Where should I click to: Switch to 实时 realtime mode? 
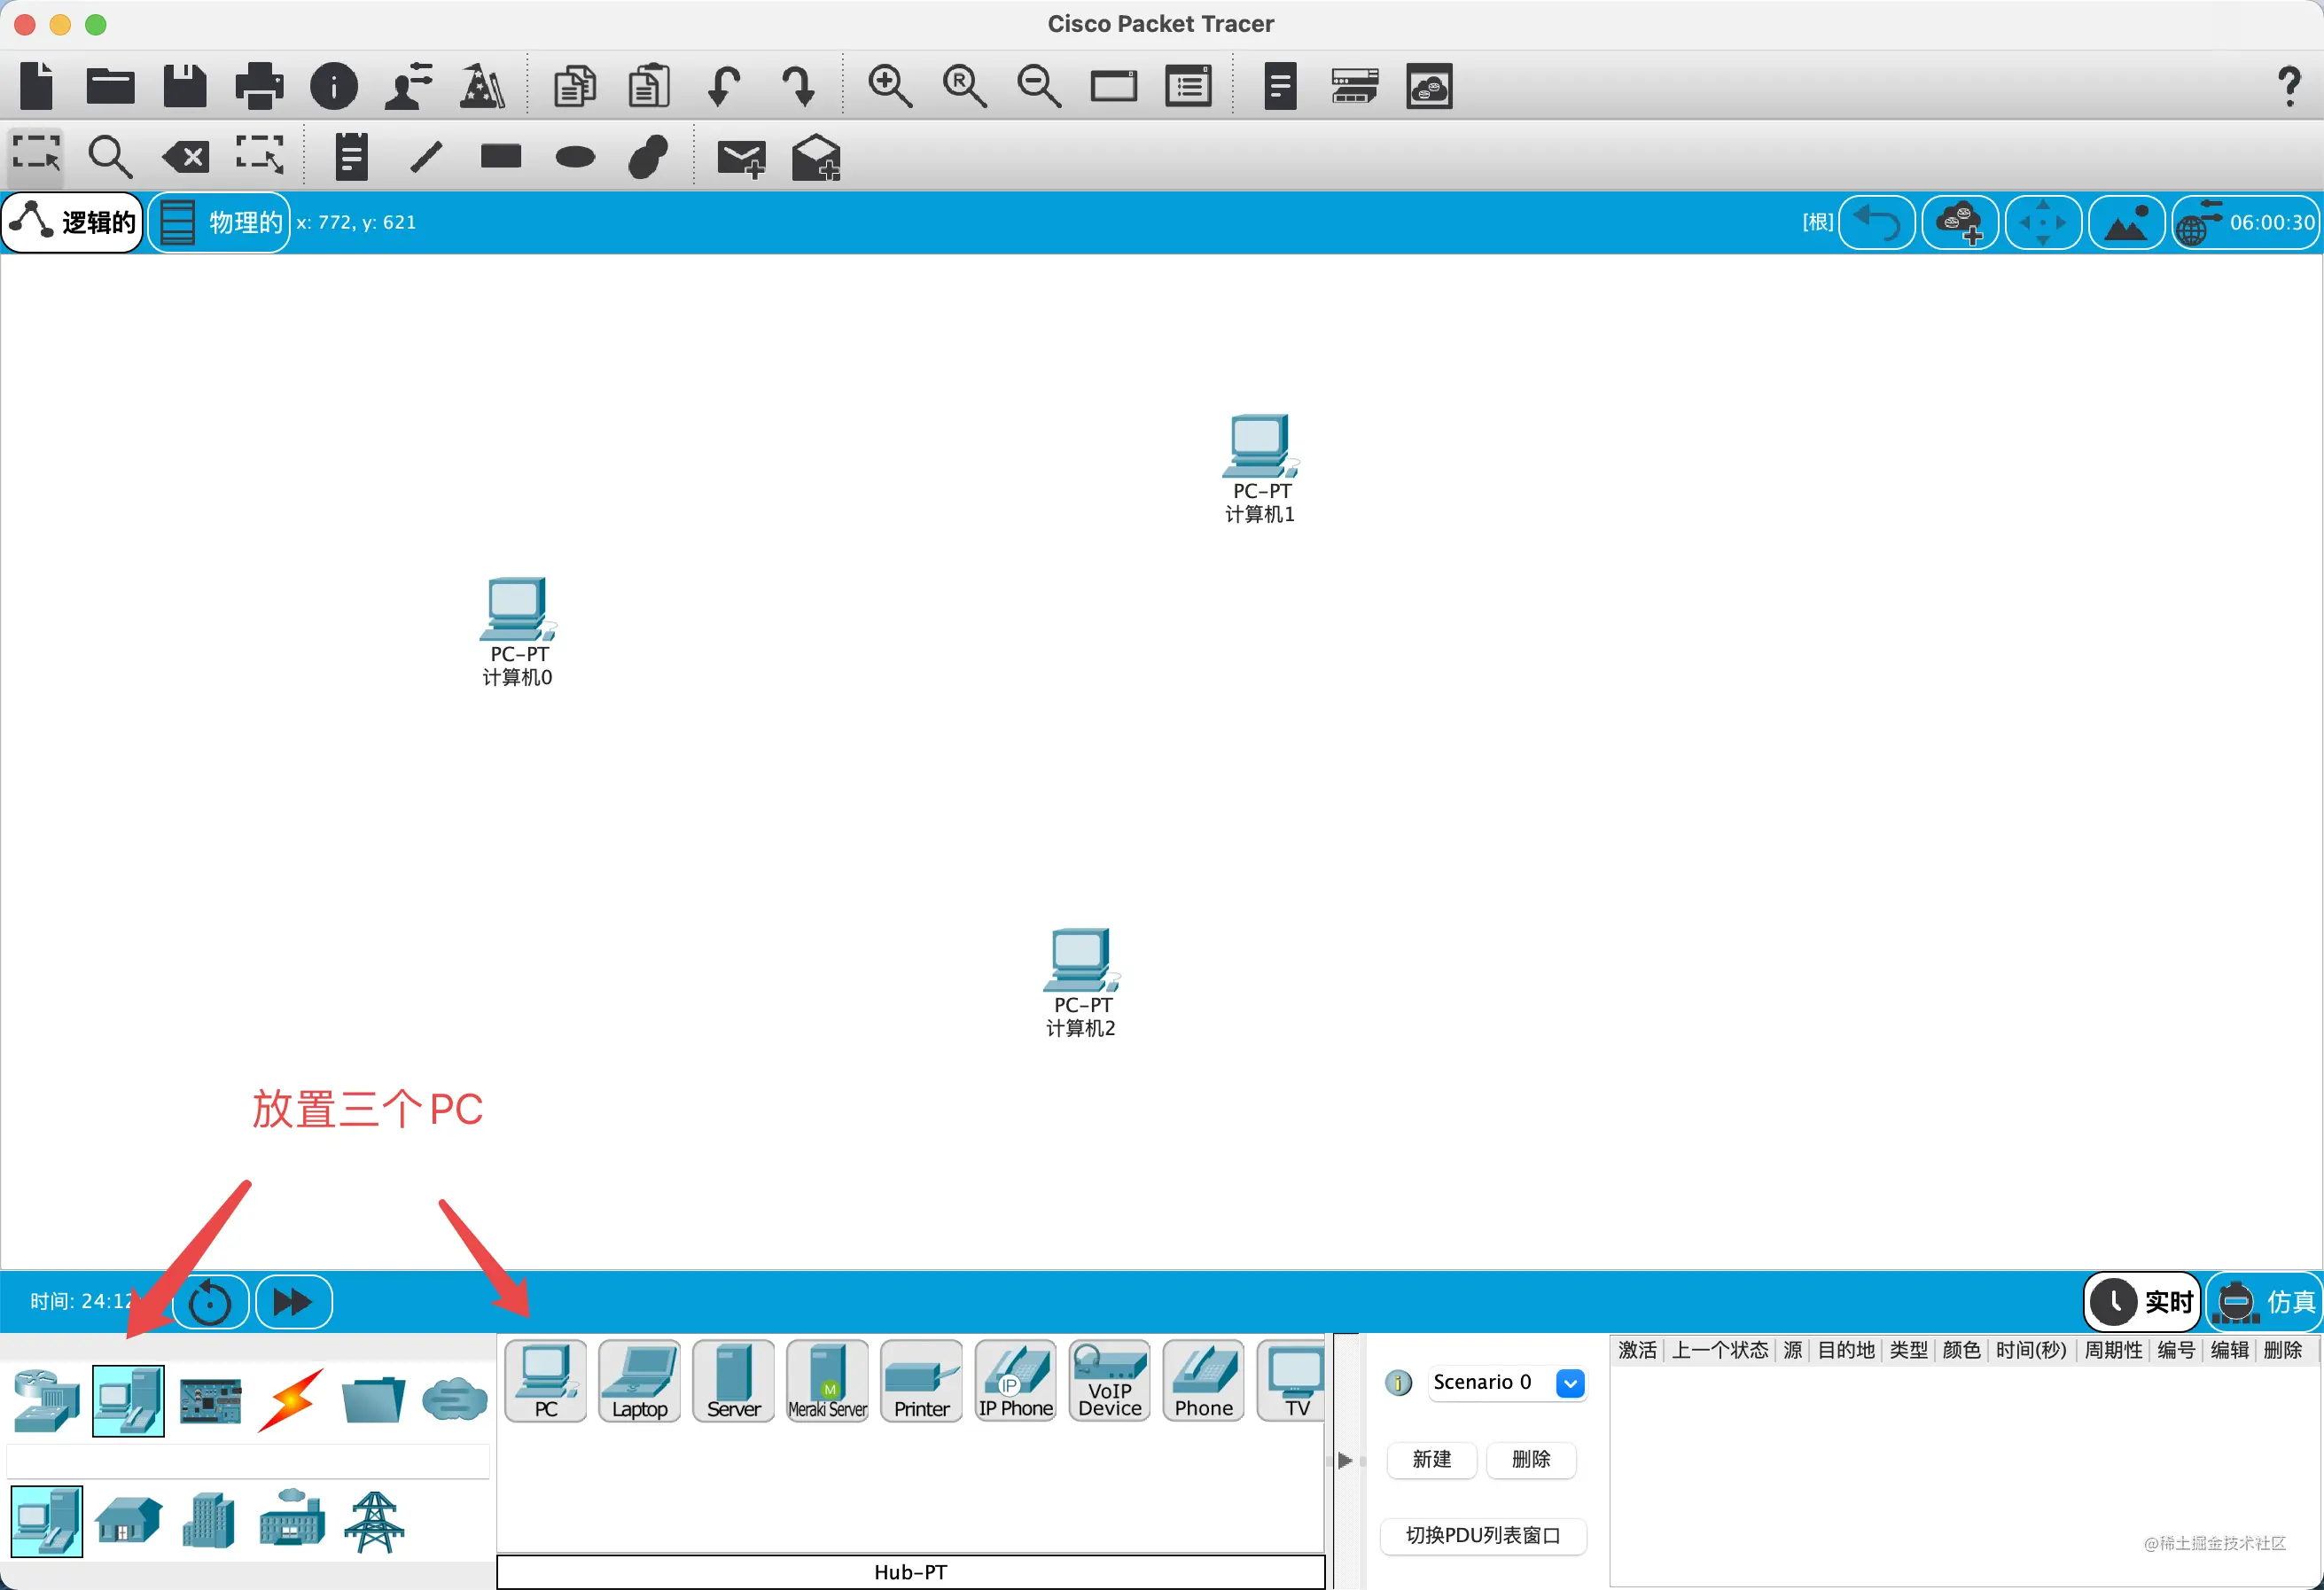tap(2142, 1301)
